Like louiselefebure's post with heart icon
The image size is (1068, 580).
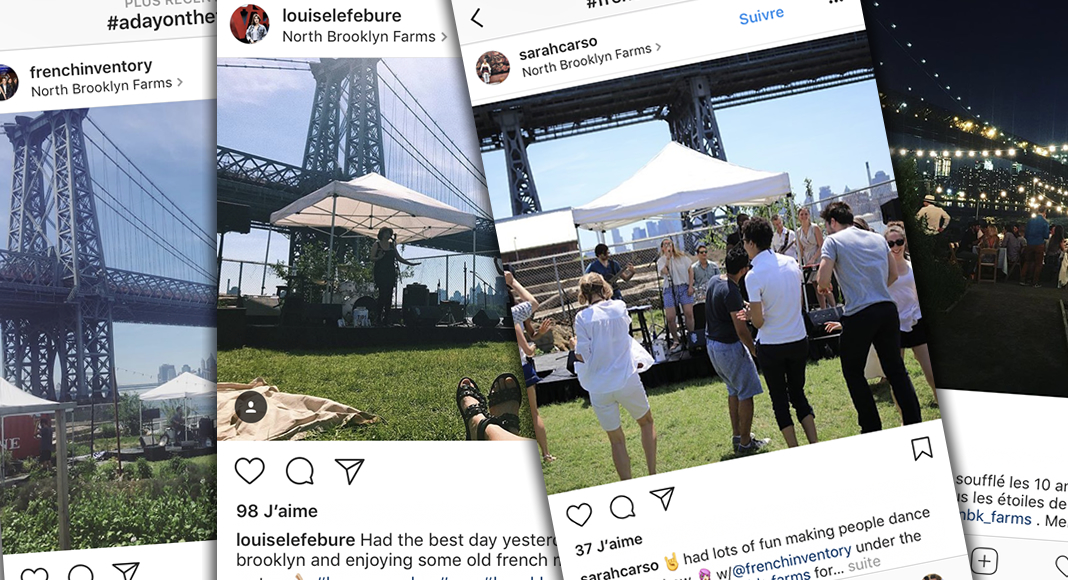point(249,470)
